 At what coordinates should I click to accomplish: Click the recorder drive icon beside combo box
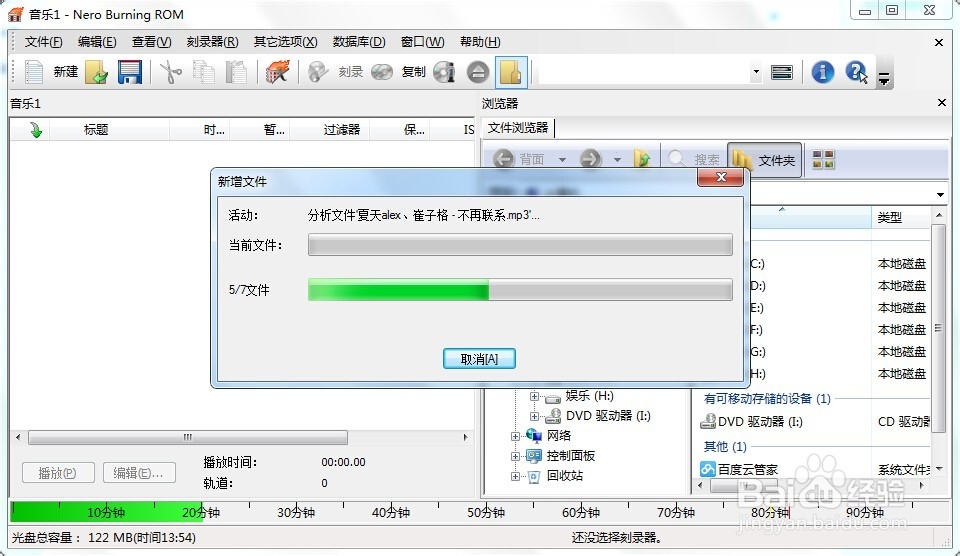point(782,72)
